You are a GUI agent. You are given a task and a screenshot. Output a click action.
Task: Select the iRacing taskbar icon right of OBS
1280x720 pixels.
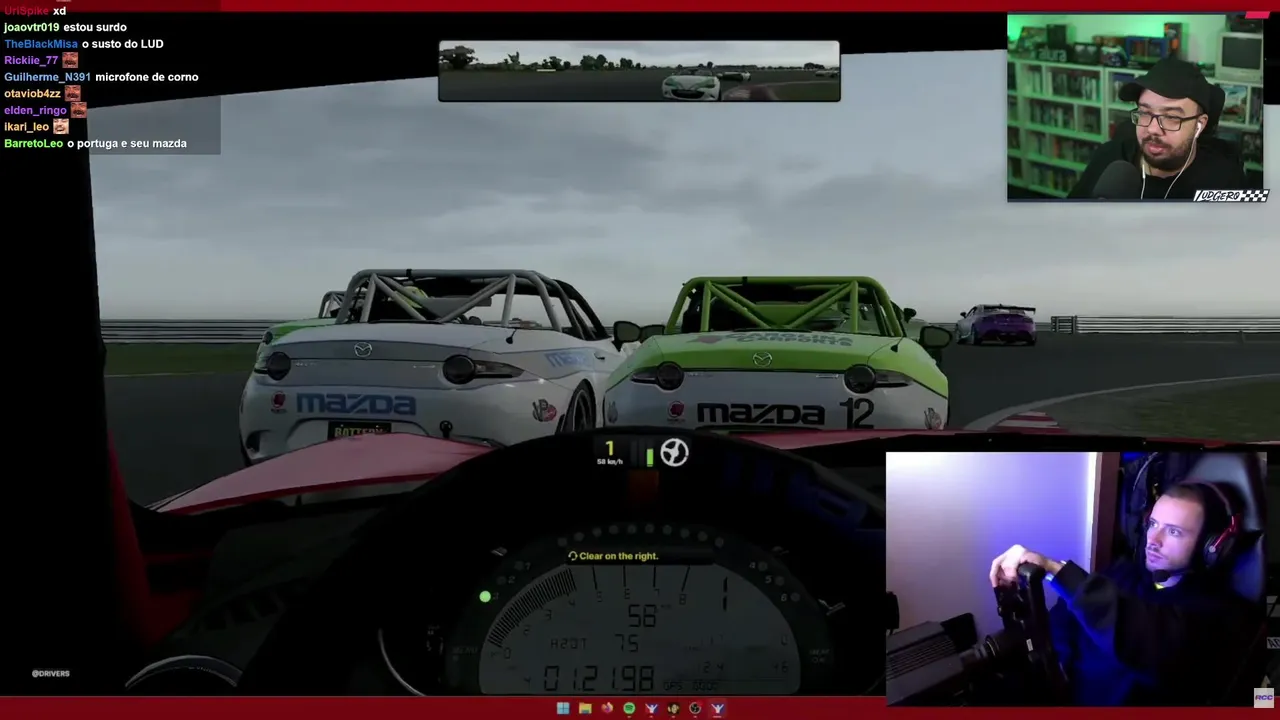(717, 708)
